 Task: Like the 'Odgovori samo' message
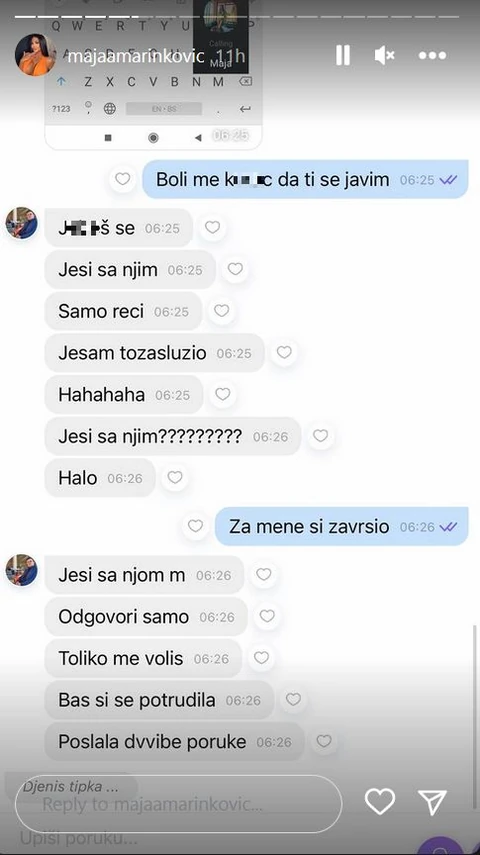pyautogui.click(x=267, y=616)
